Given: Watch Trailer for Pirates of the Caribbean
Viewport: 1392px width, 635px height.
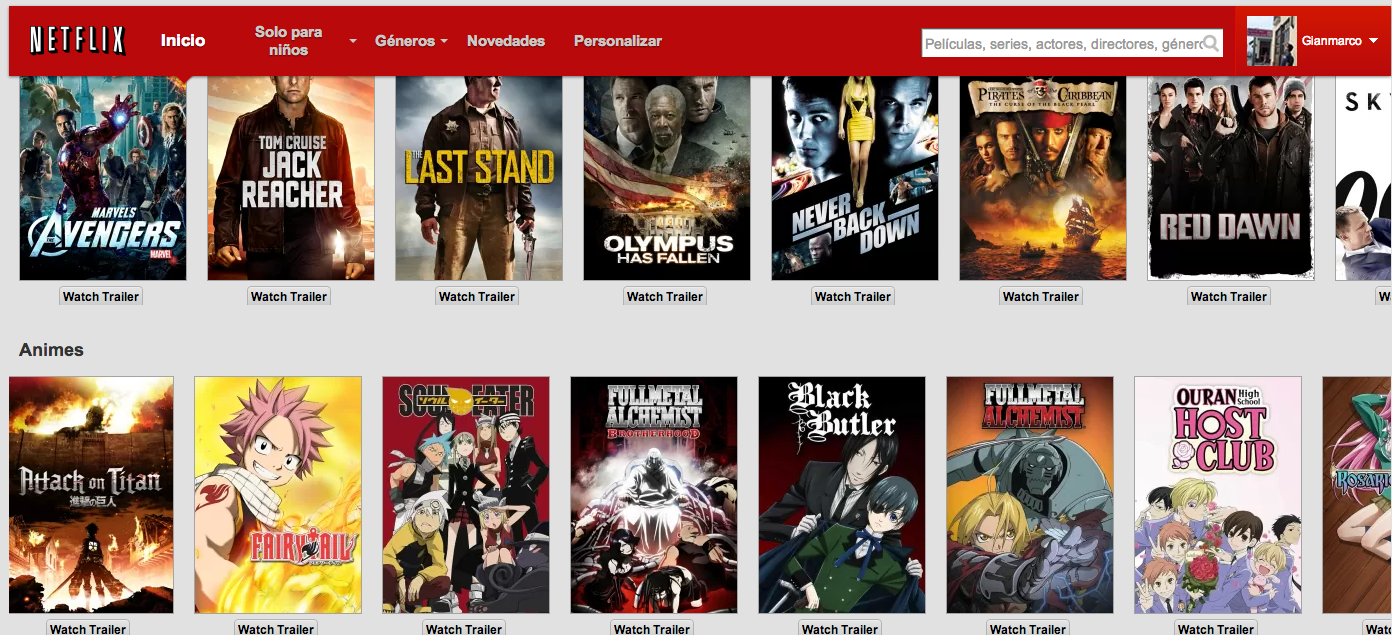Looking at the screenshot, I should (x=1041, y=296).
